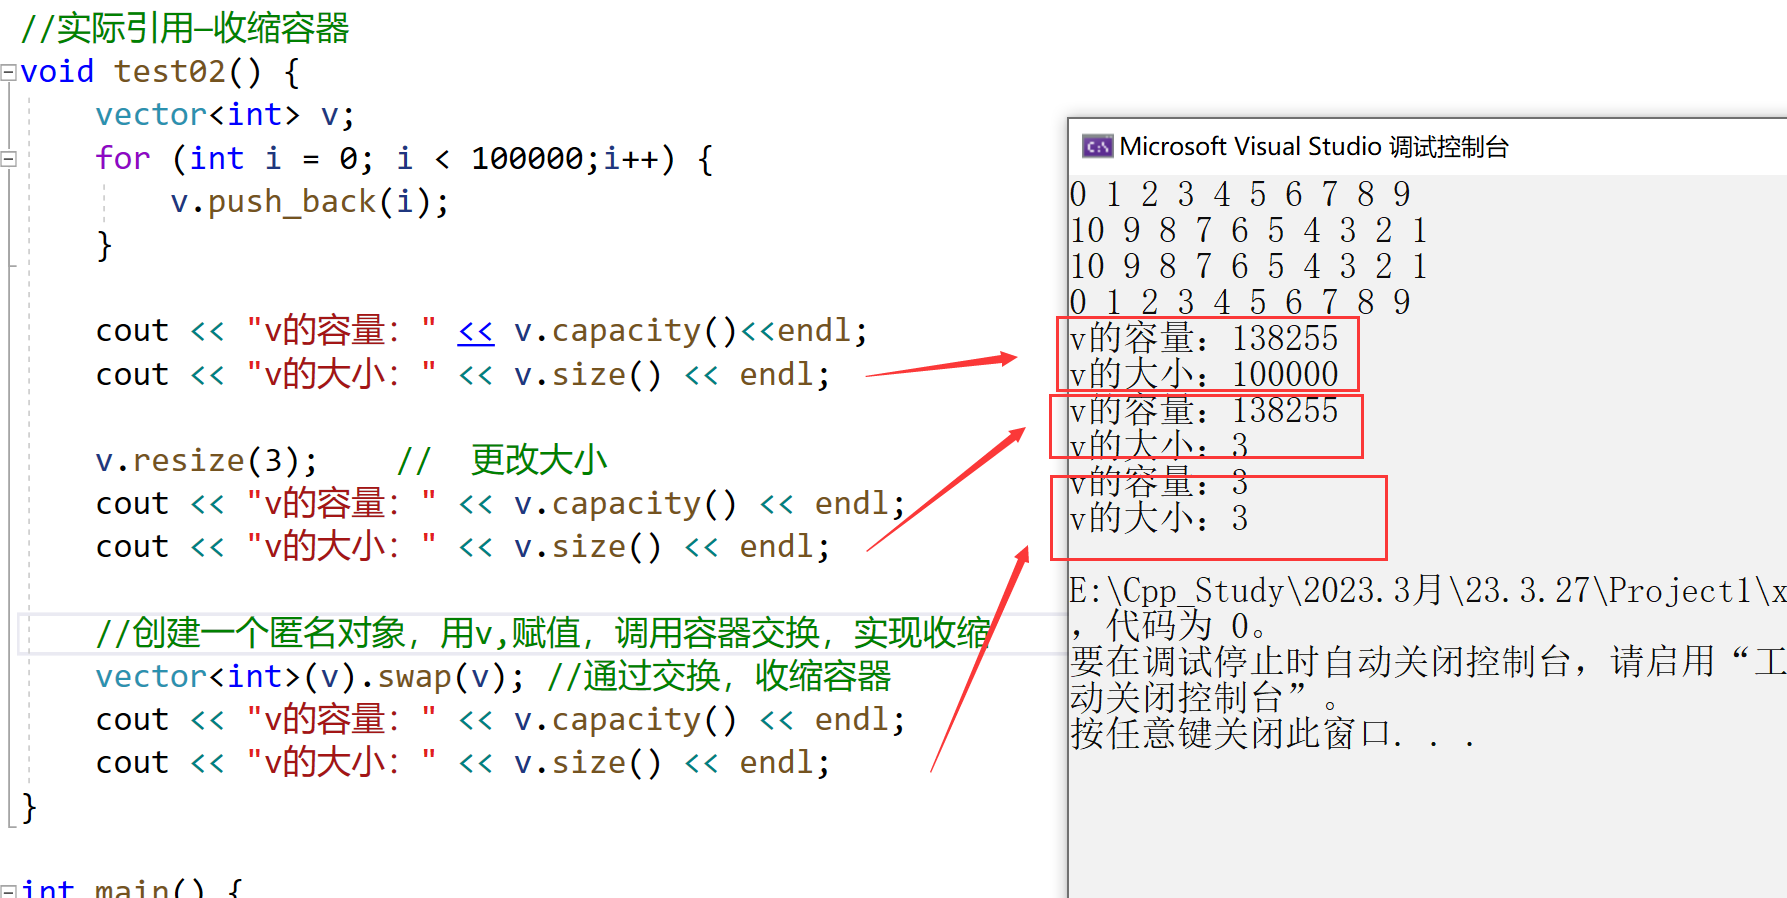Click the void test02() declaration line
The image size is (1787, 898).
click(x=160, y=72)
